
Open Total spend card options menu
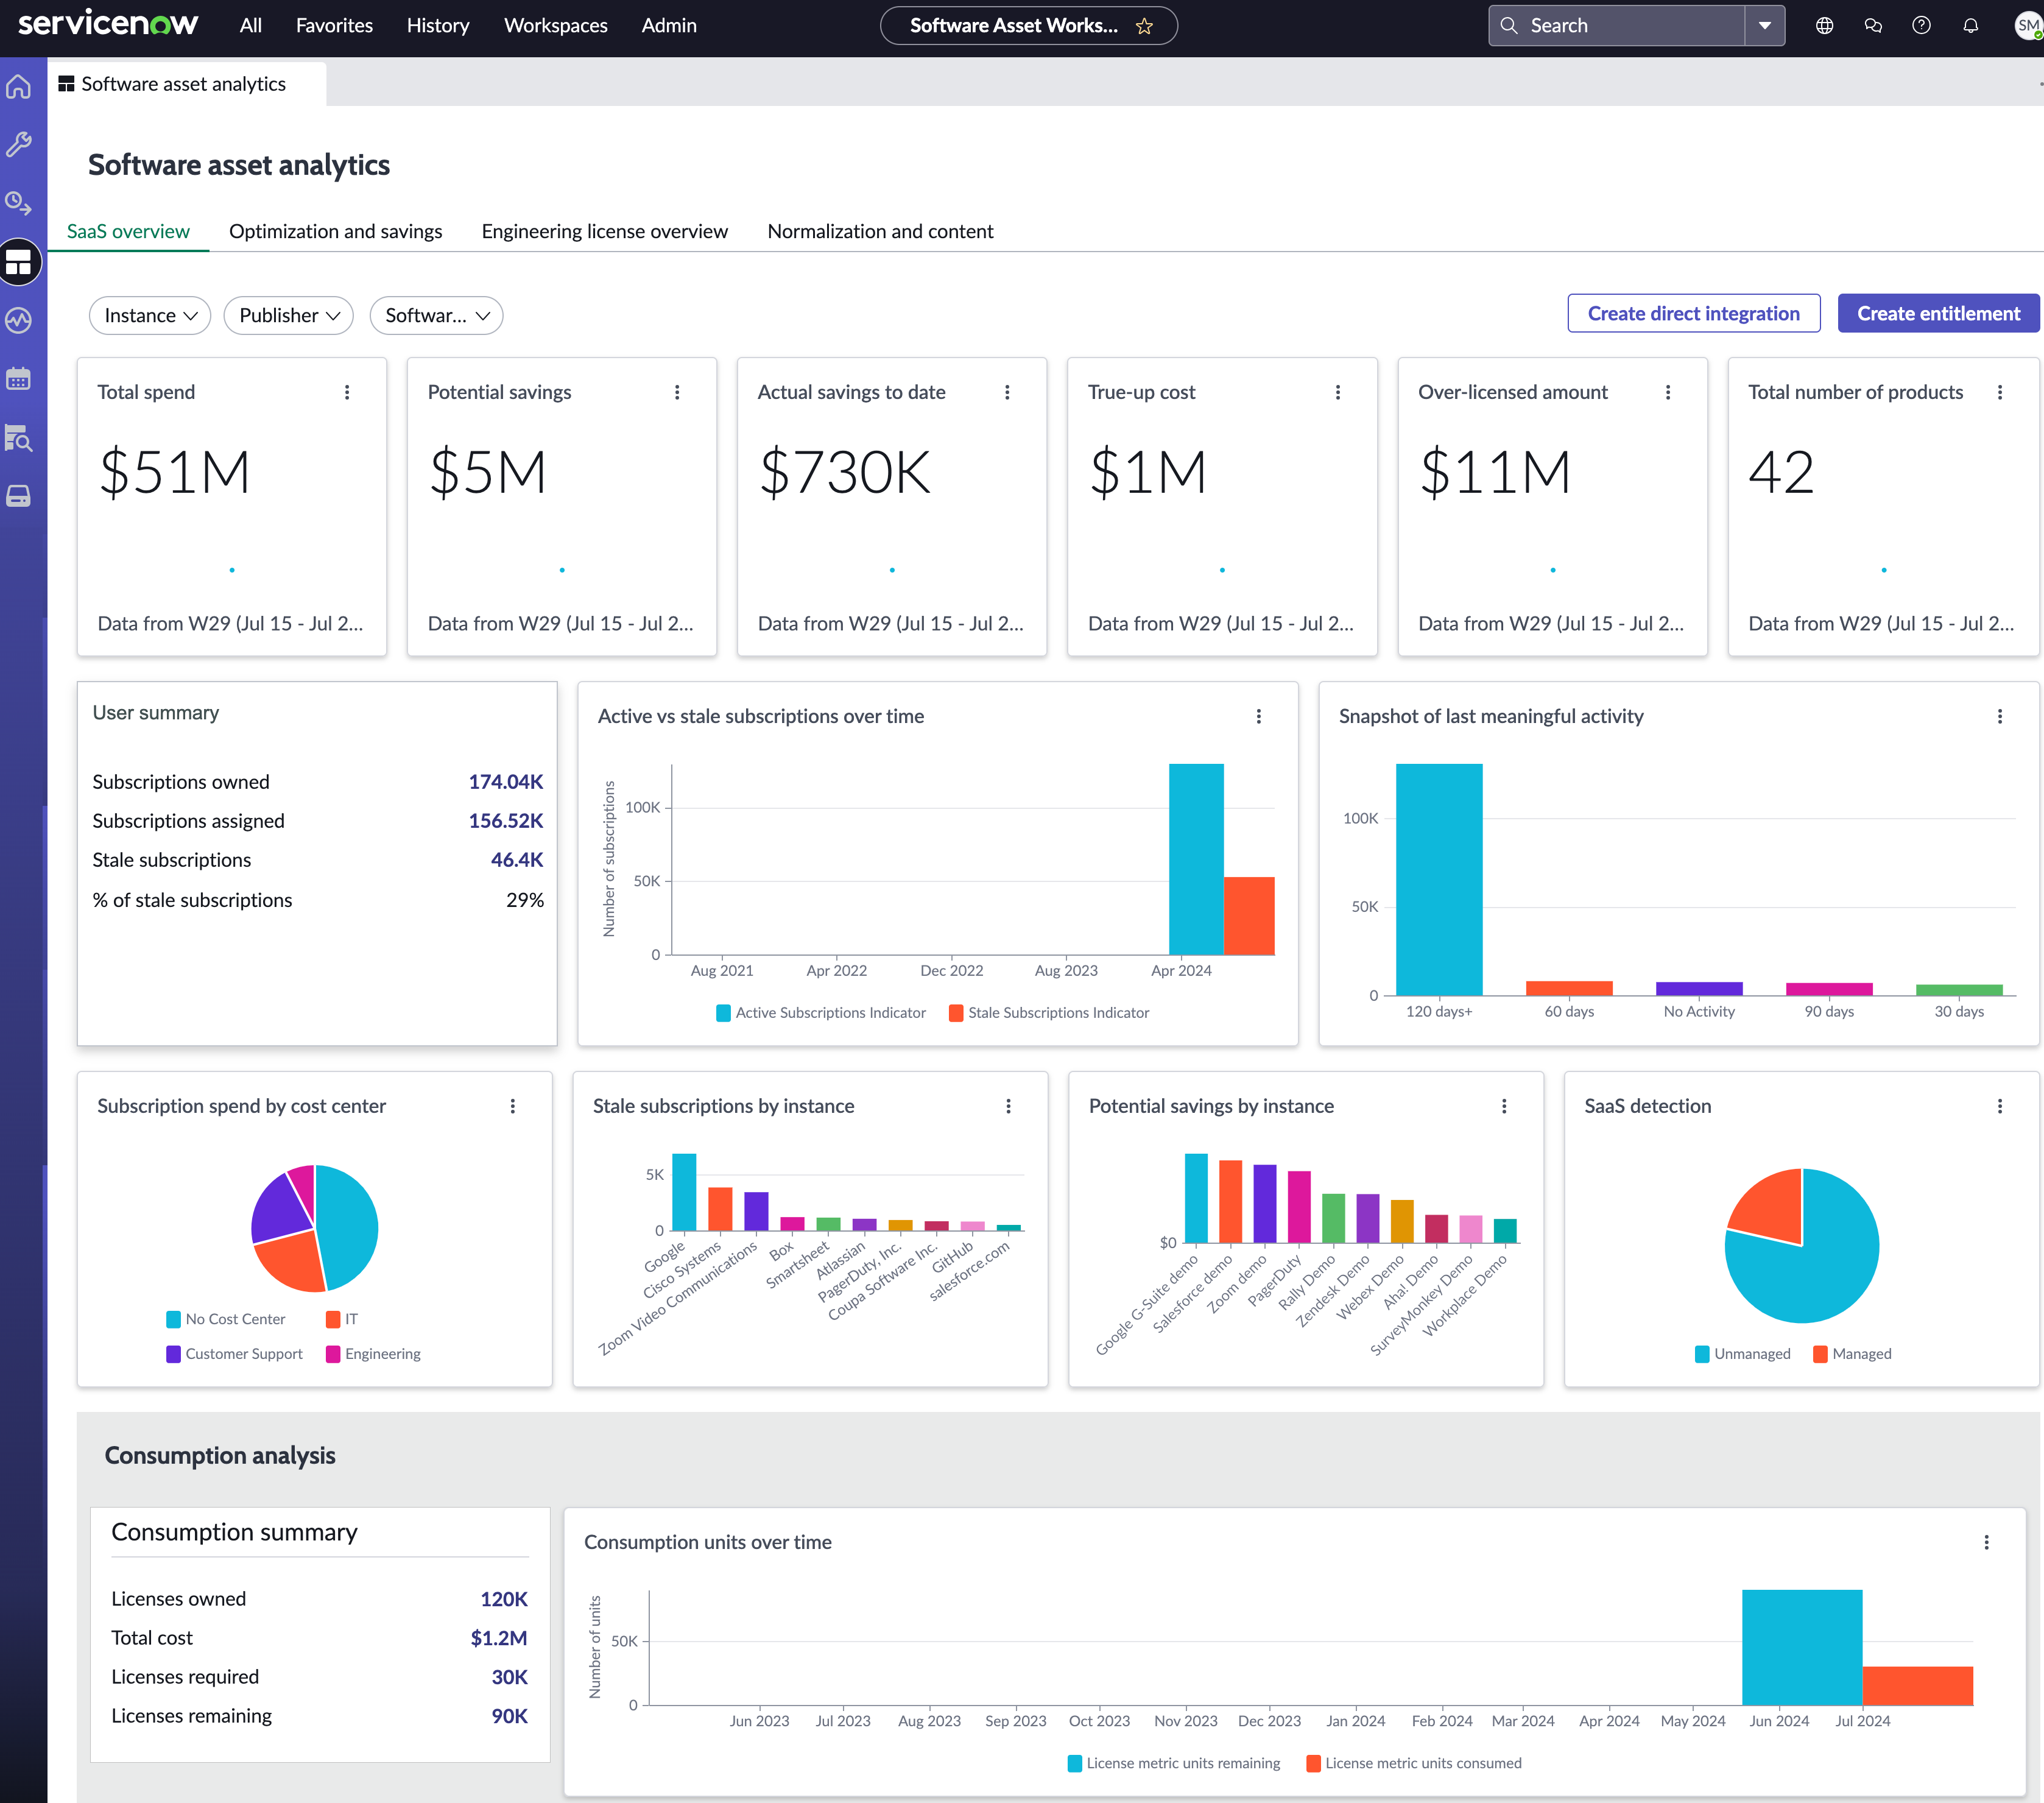pos(347,392)
